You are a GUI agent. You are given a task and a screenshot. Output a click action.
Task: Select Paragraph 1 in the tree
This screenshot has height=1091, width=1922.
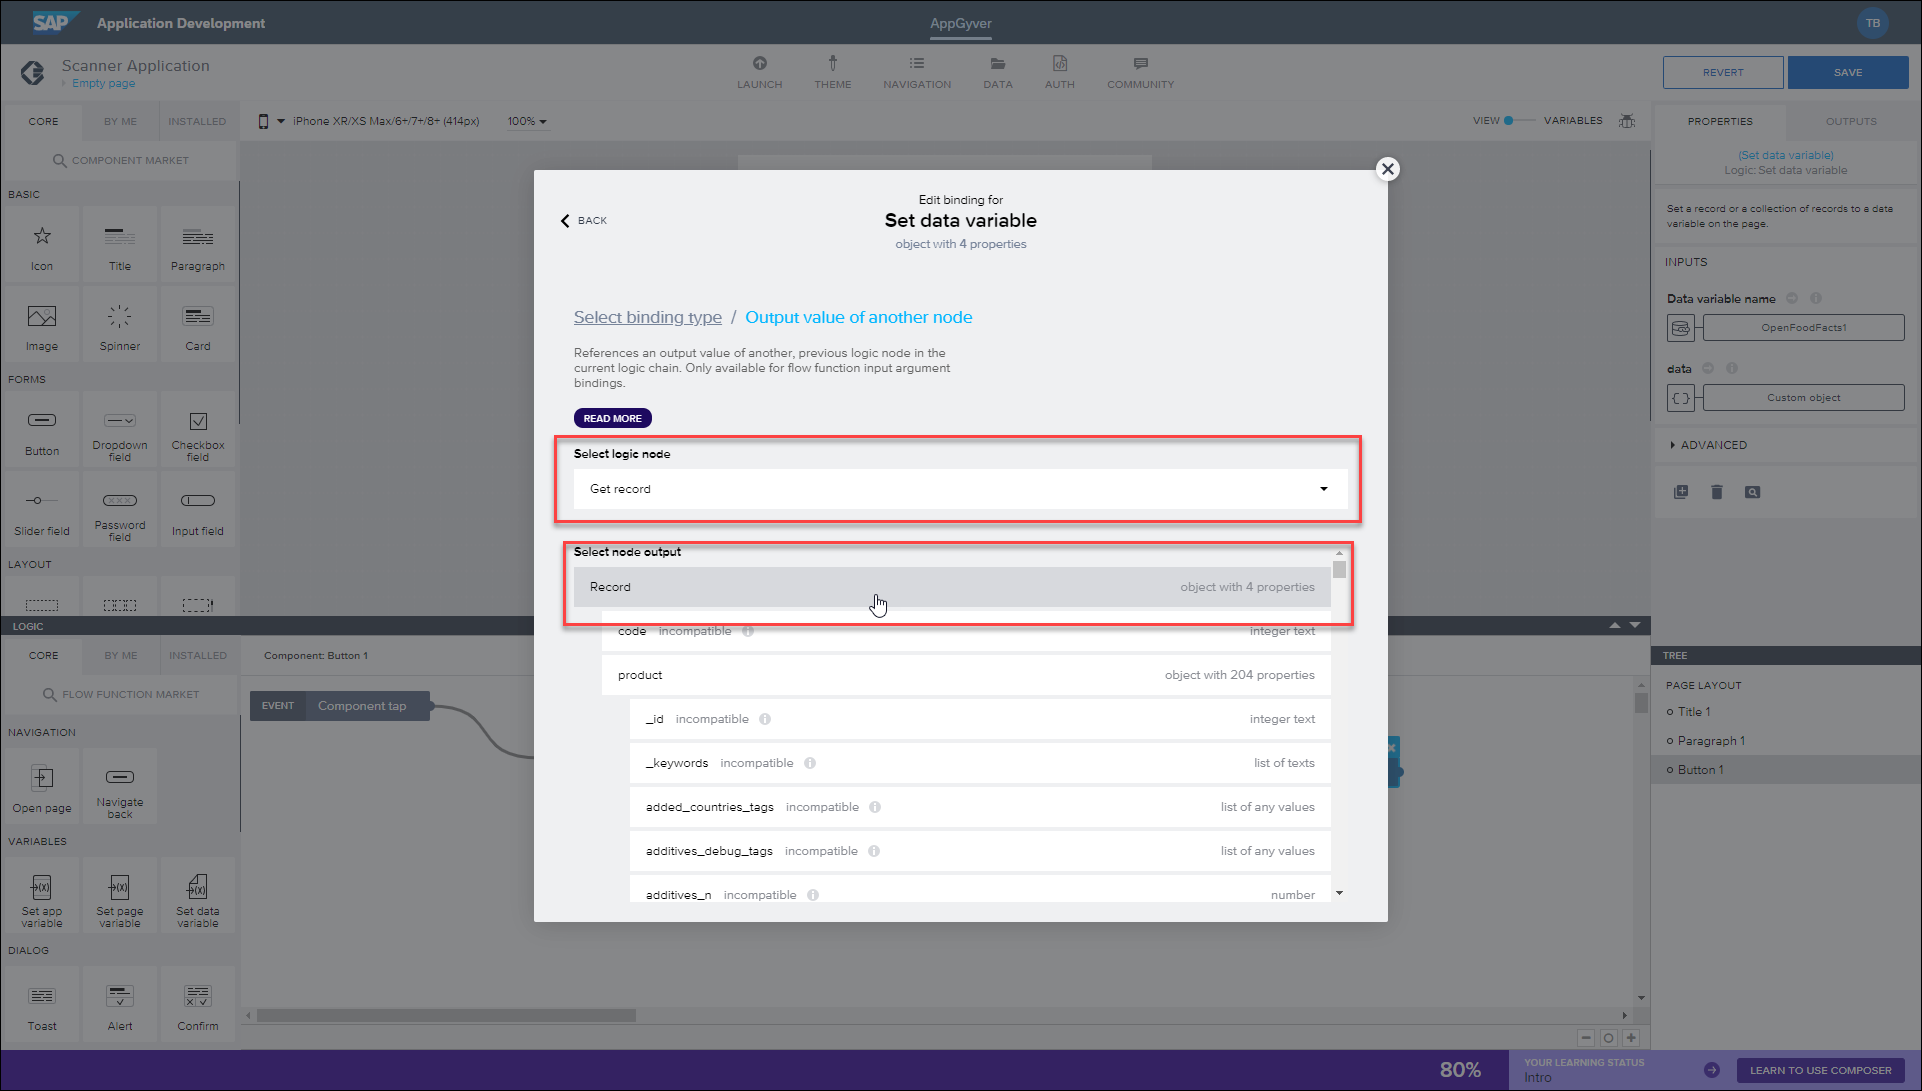(1710, 741)
